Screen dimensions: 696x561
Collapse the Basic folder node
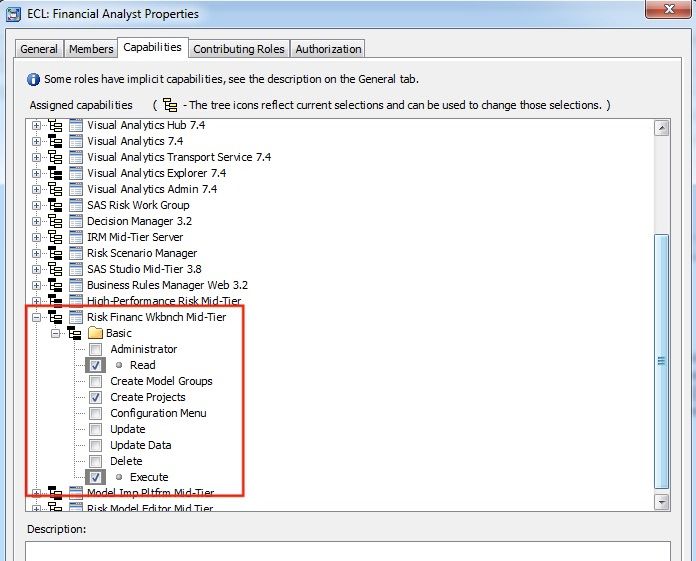coord(55,333)
